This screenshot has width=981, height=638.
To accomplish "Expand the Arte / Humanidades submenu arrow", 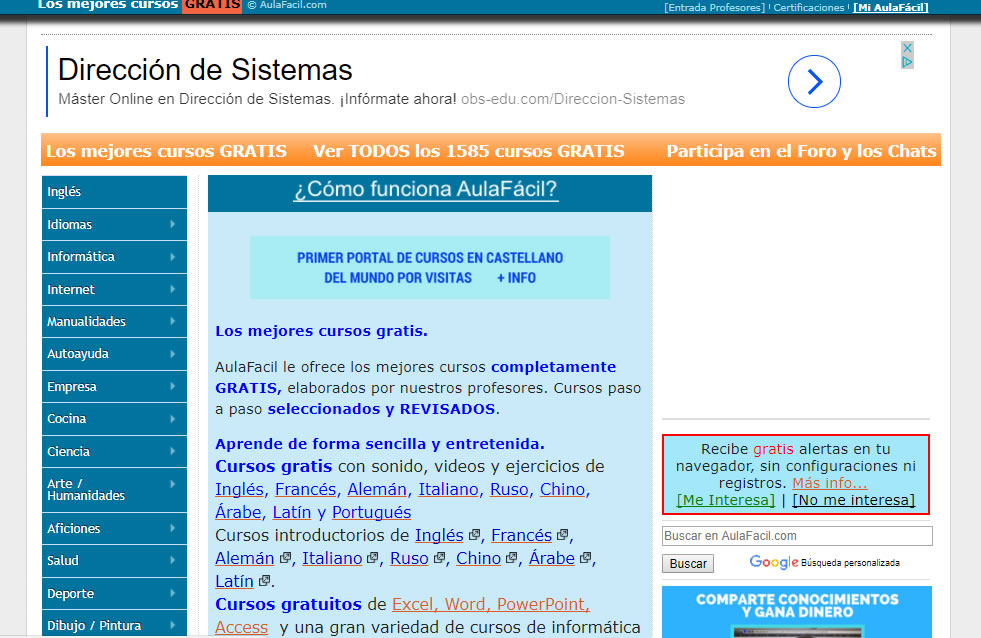I will click(173, 484).
